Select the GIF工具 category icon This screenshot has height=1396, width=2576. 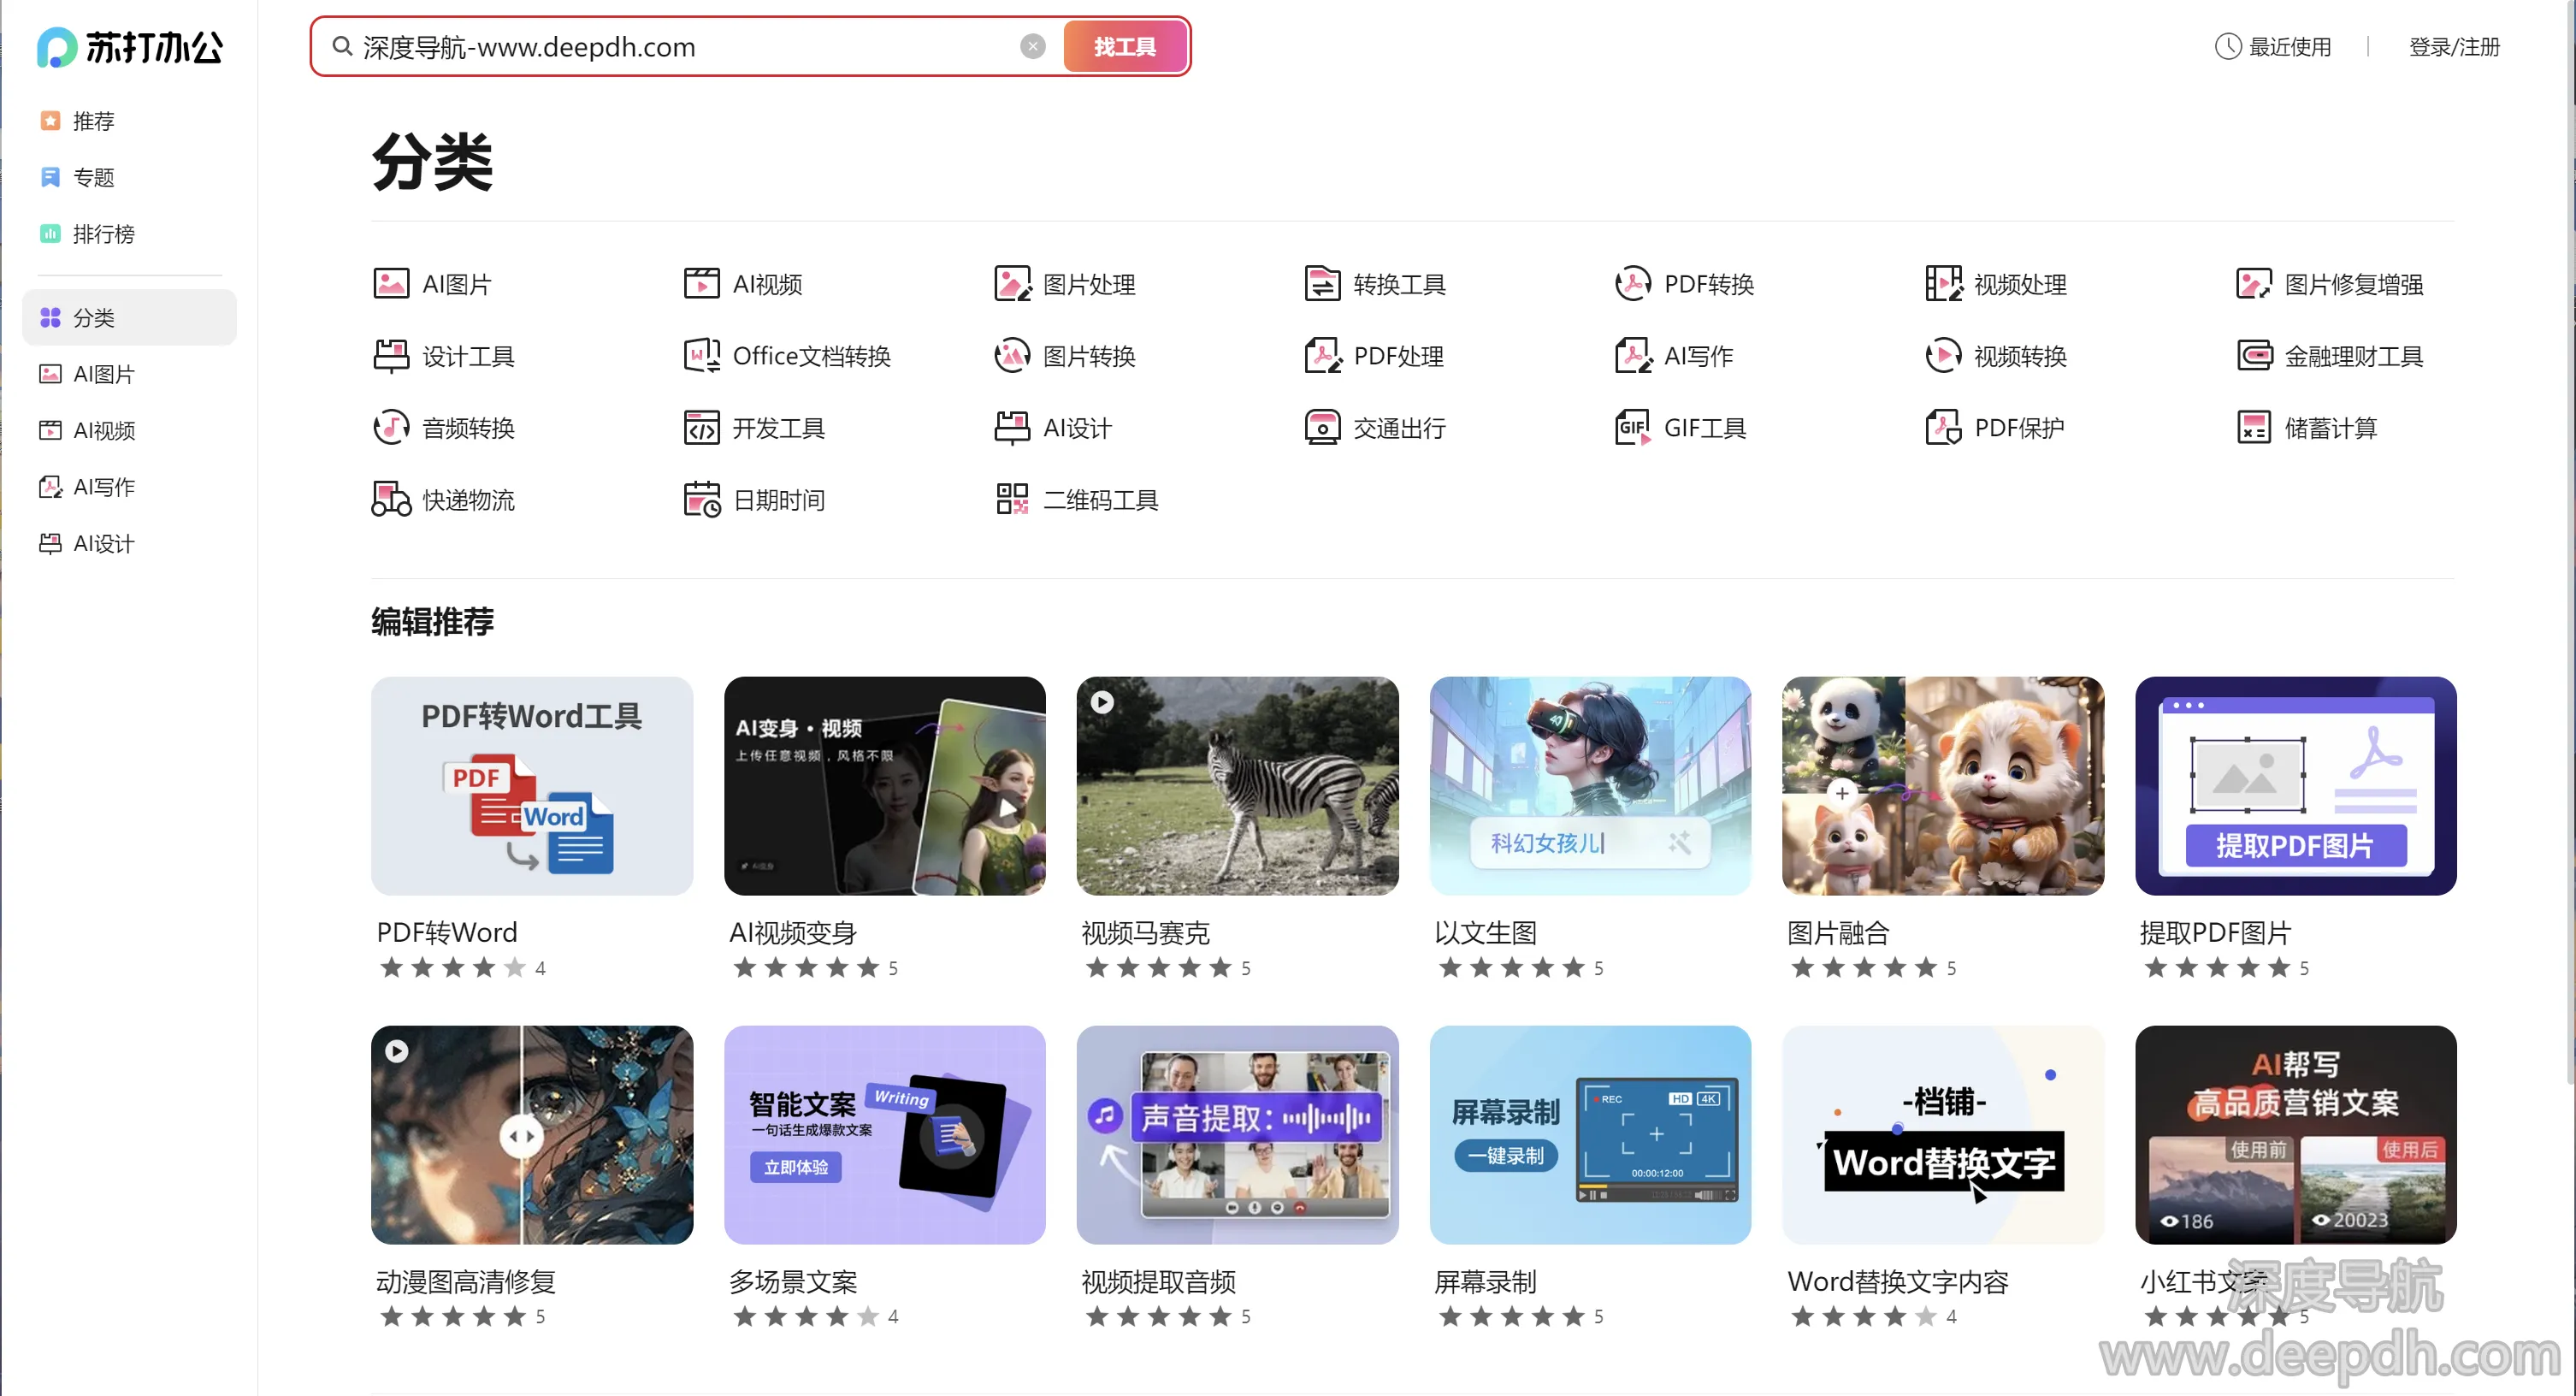click(x=1632, y=428)
